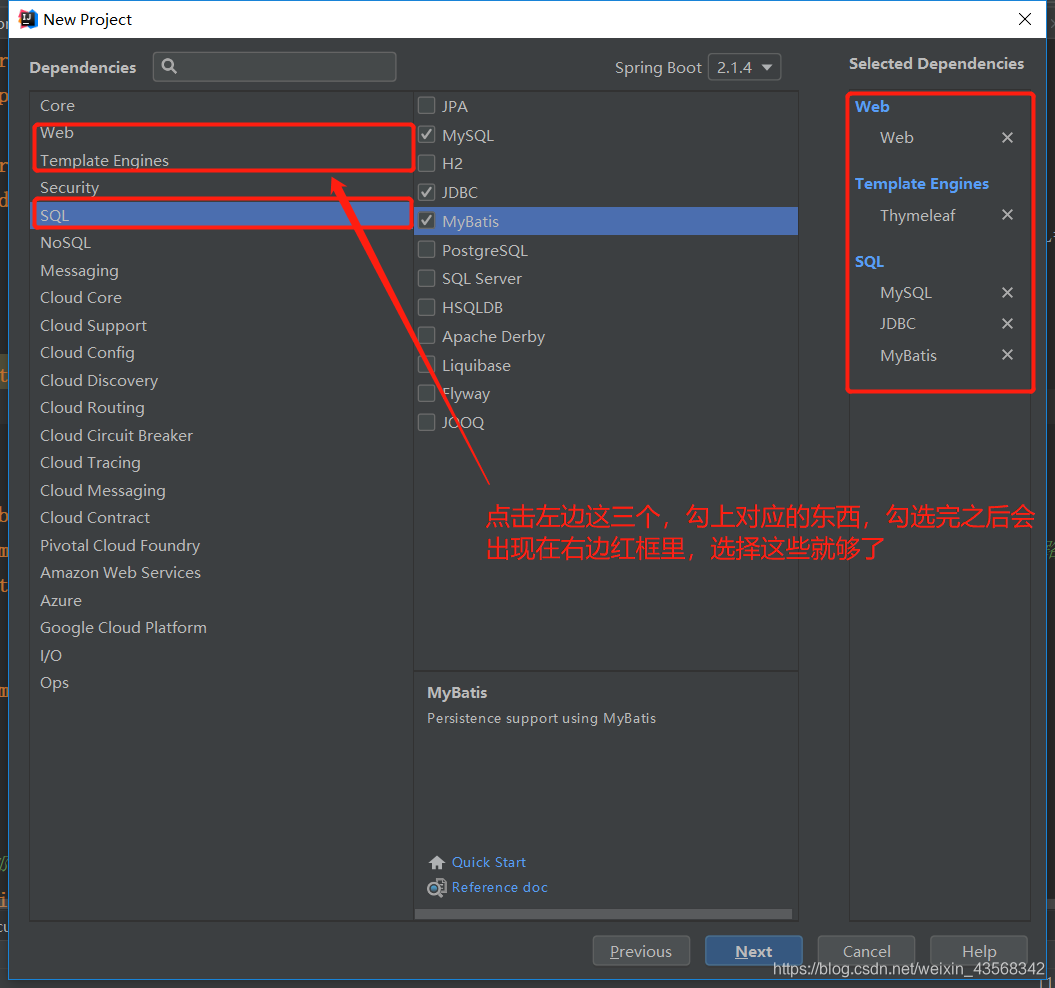1055x988 pixels.
Task: Select the Azure category
Action: (221, 600)
